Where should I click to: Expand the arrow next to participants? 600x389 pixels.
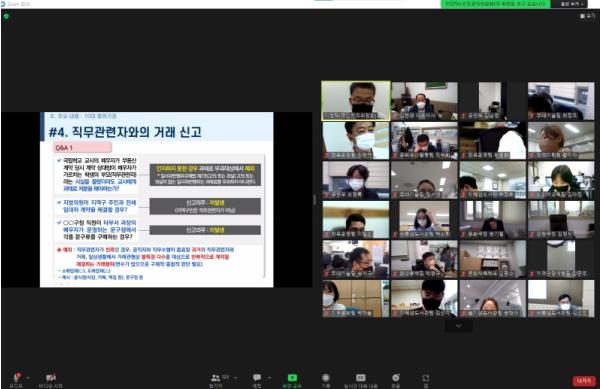click(x=235, y=378)
